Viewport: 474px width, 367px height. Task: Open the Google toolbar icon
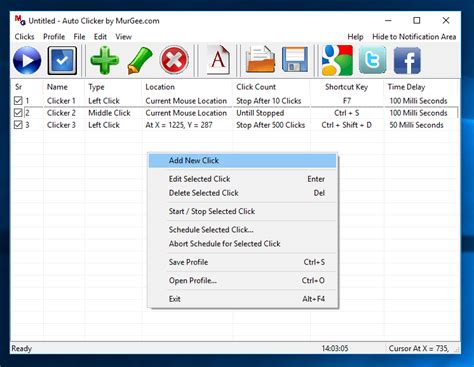tap(337, 60)
